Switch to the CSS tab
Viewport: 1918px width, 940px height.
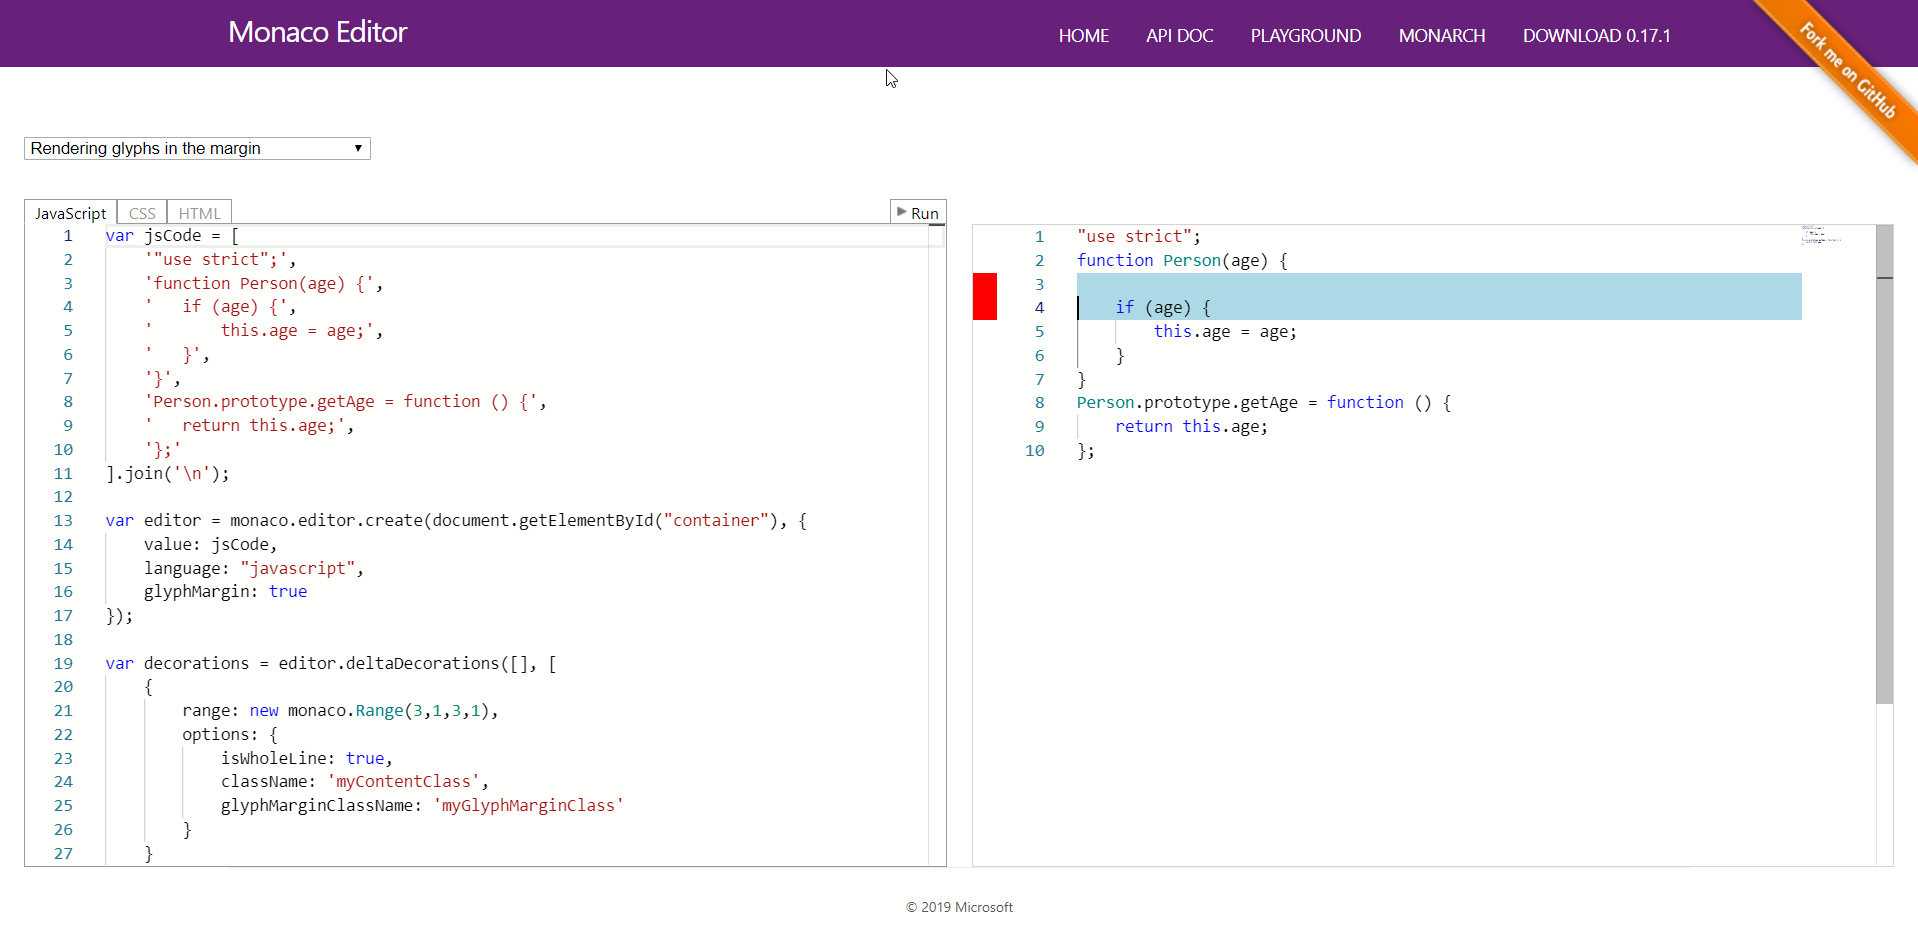pos(142,213)
